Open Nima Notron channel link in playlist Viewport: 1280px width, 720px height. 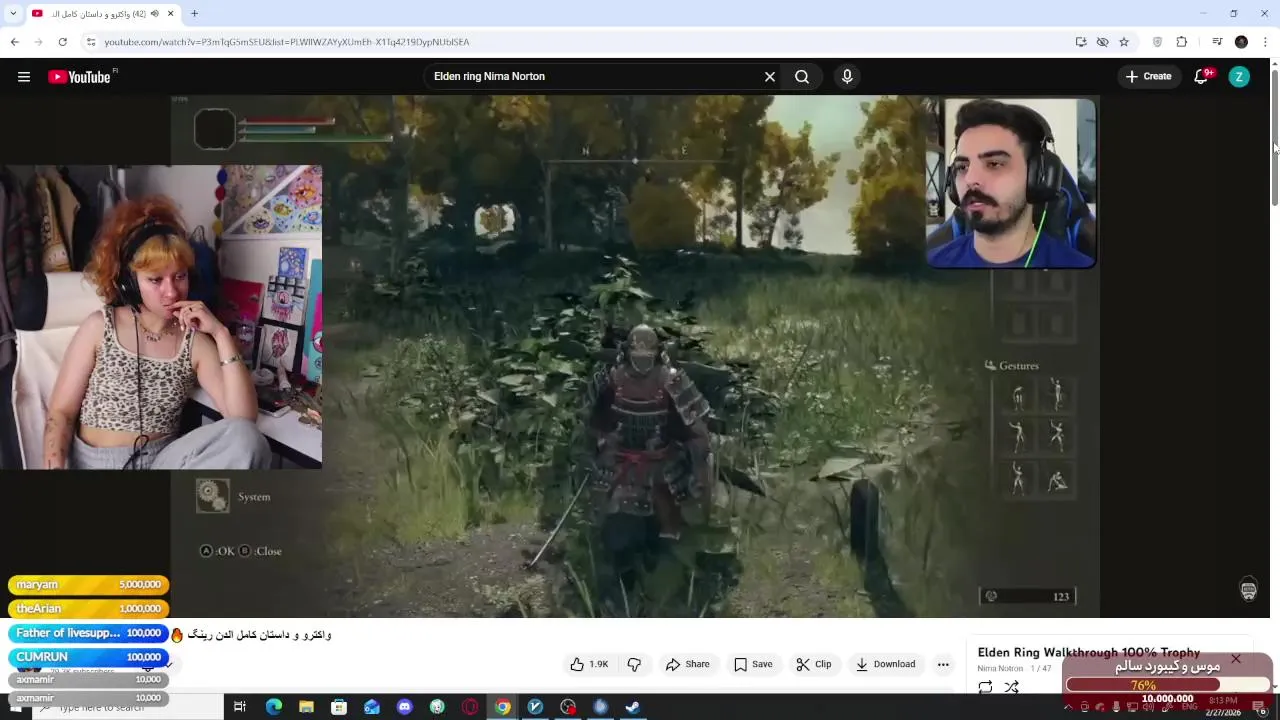coord(1000,668)
